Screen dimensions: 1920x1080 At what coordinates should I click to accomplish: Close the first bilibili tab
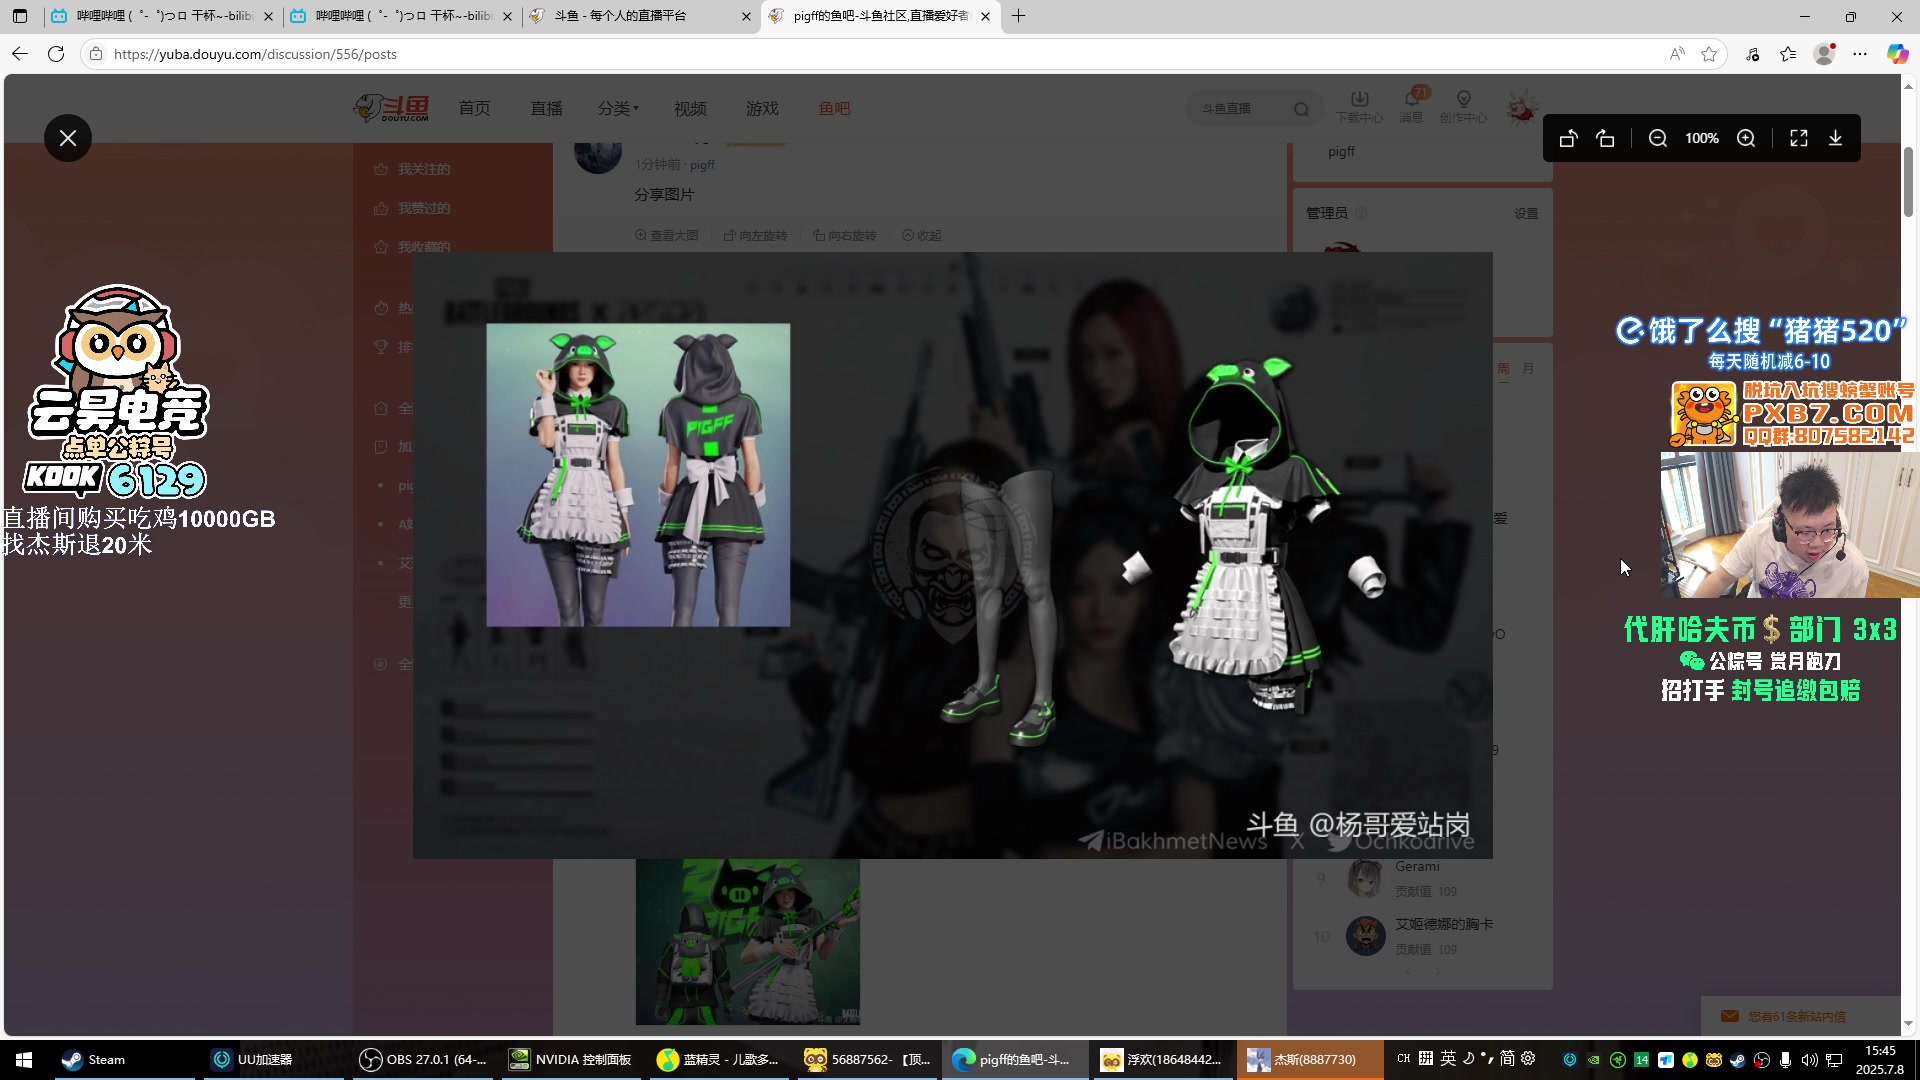tap(268, 16)
